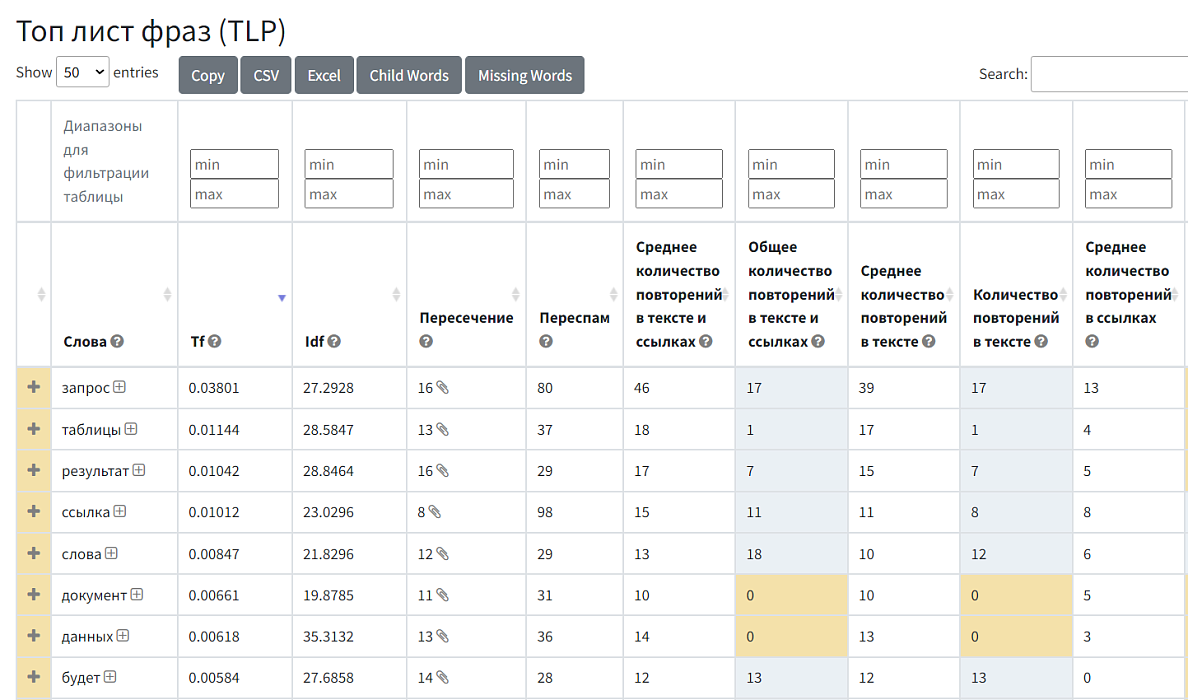
Task: Click help icon next to Слова header
Action: tap(117, 342)
